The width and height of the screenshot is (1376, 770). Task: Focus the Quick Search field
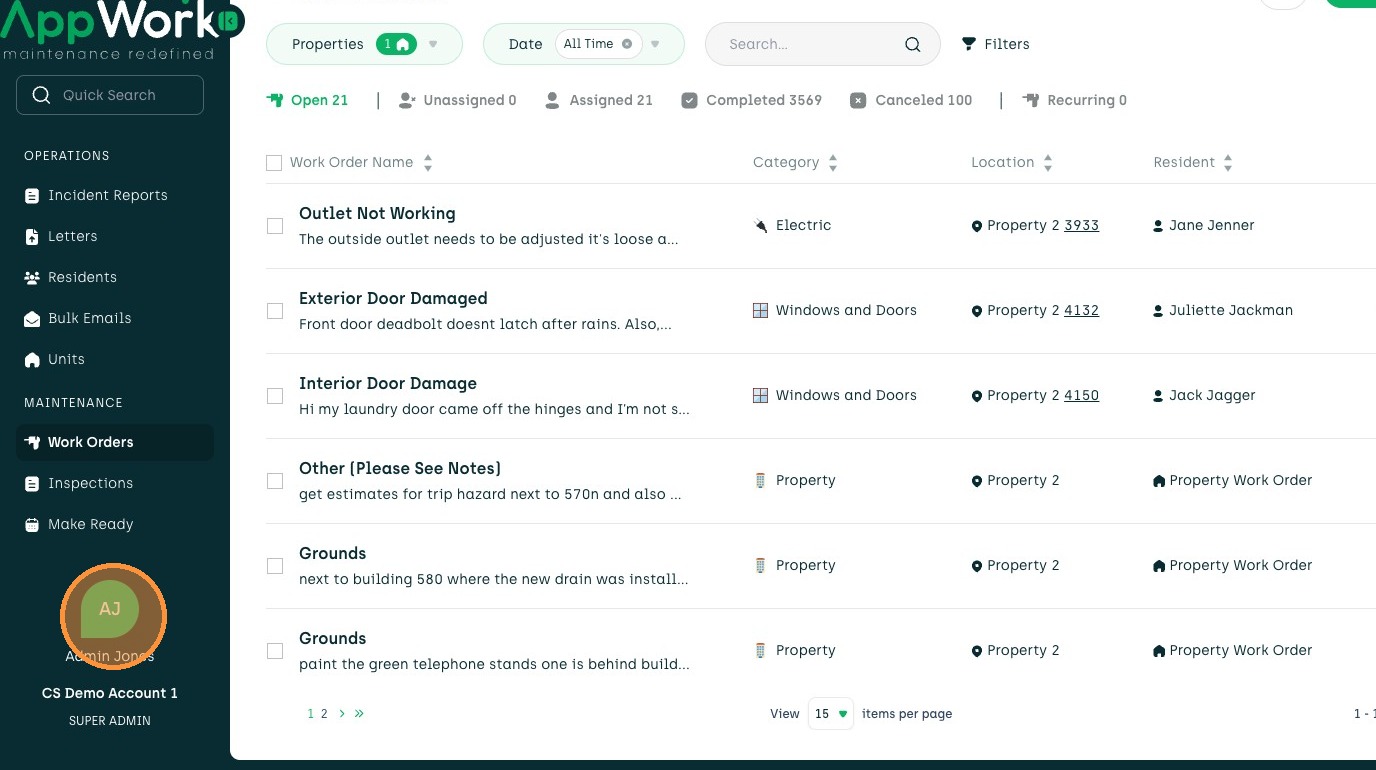[110, 95]
